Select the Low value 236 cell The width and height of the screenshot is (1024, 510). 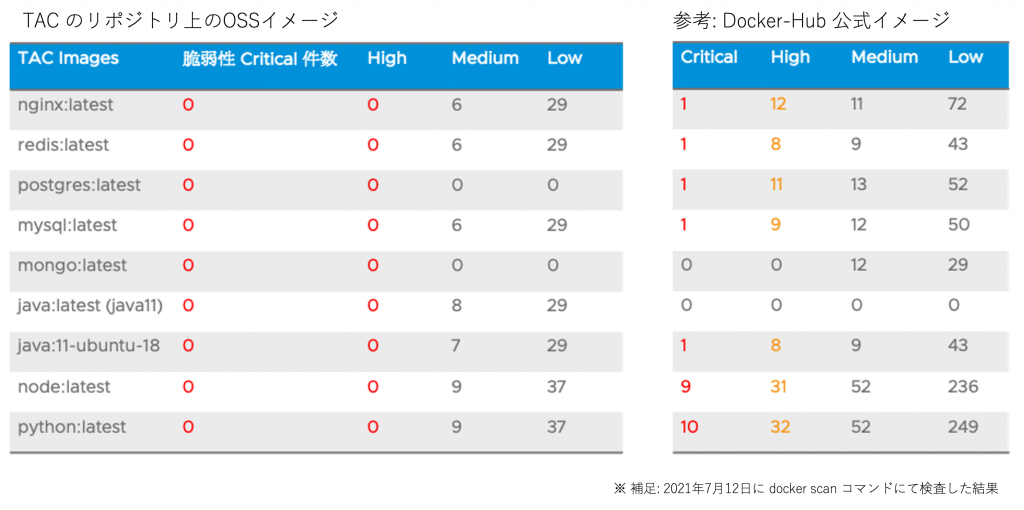964,387
